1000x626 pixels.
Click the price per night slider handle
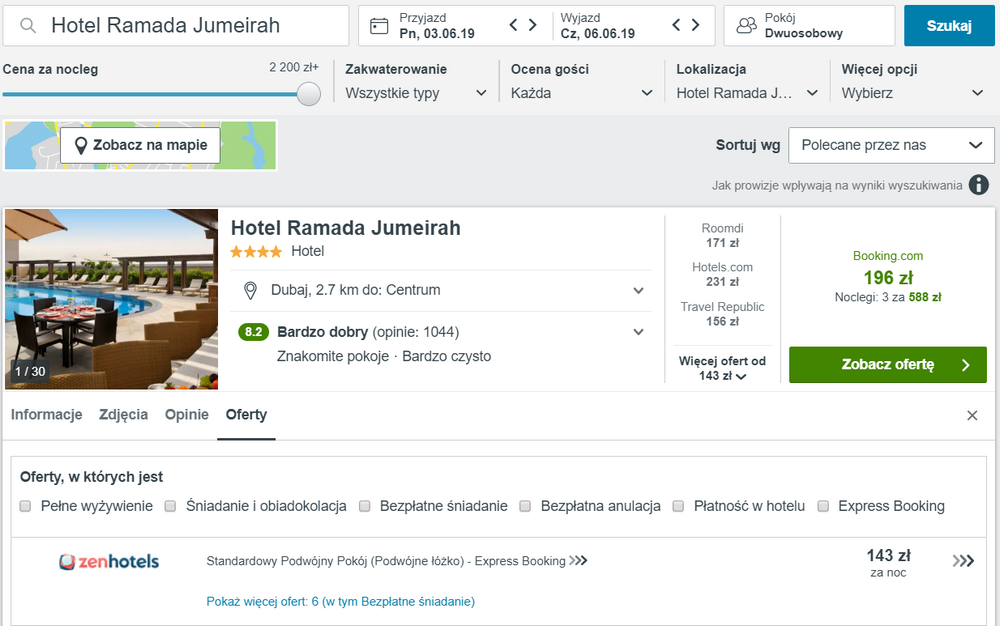[x=309, y=94]
